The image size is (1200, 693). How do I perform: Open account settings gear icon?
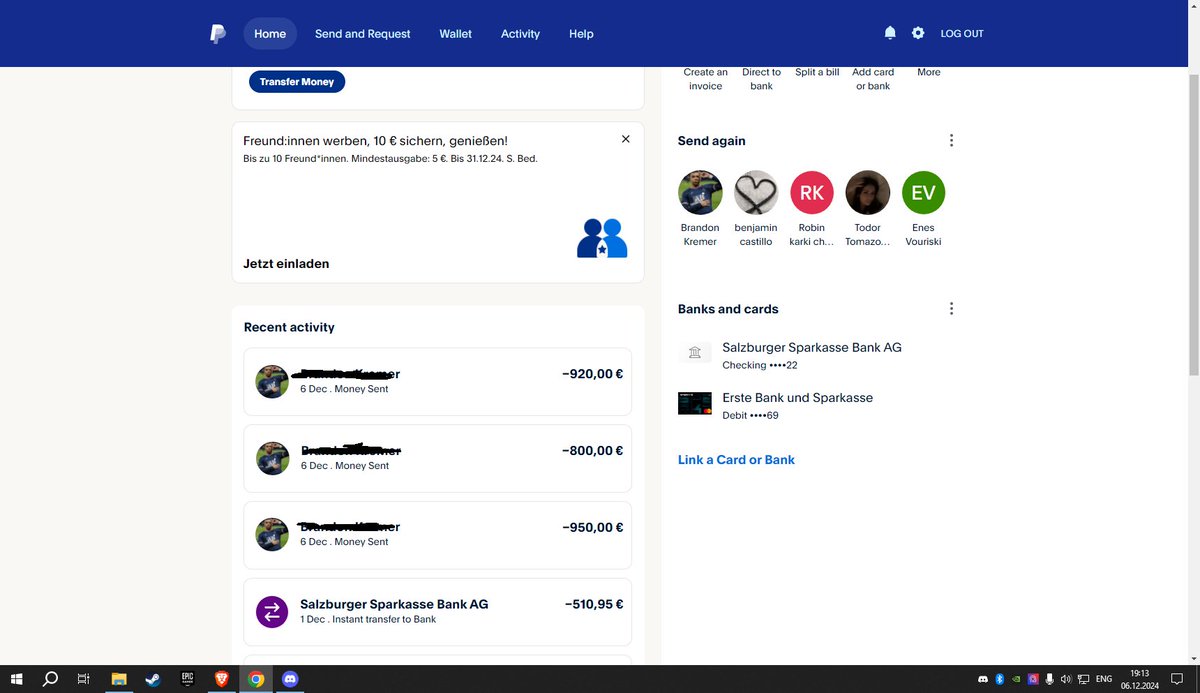click(918, 33)
